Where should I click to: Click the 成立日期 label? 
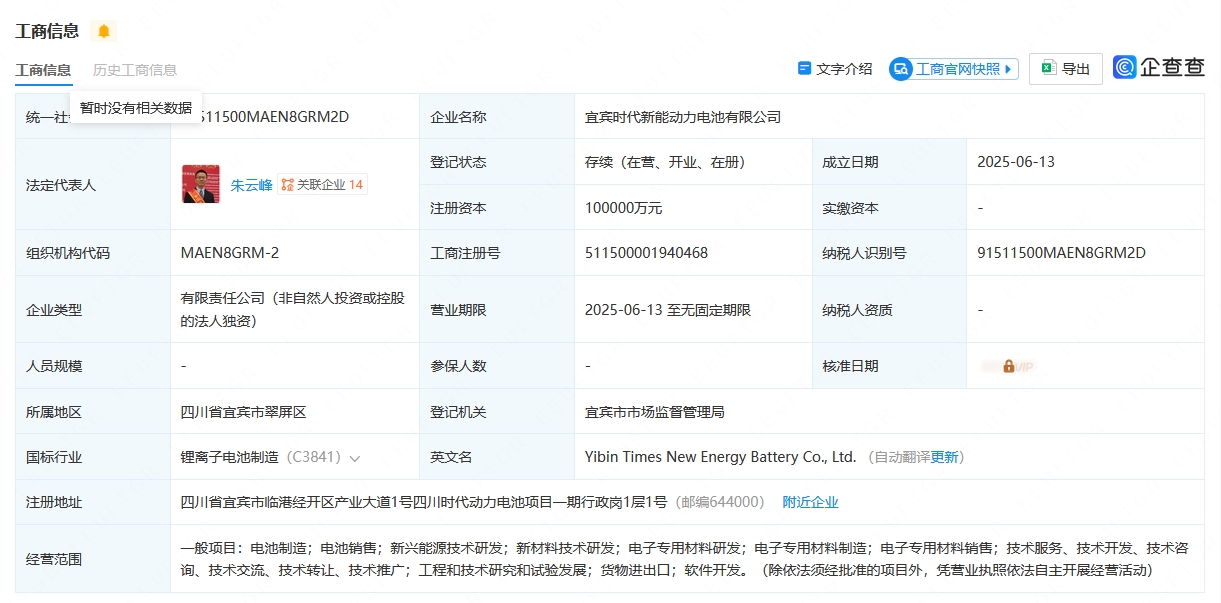click(x=850, y=162)
